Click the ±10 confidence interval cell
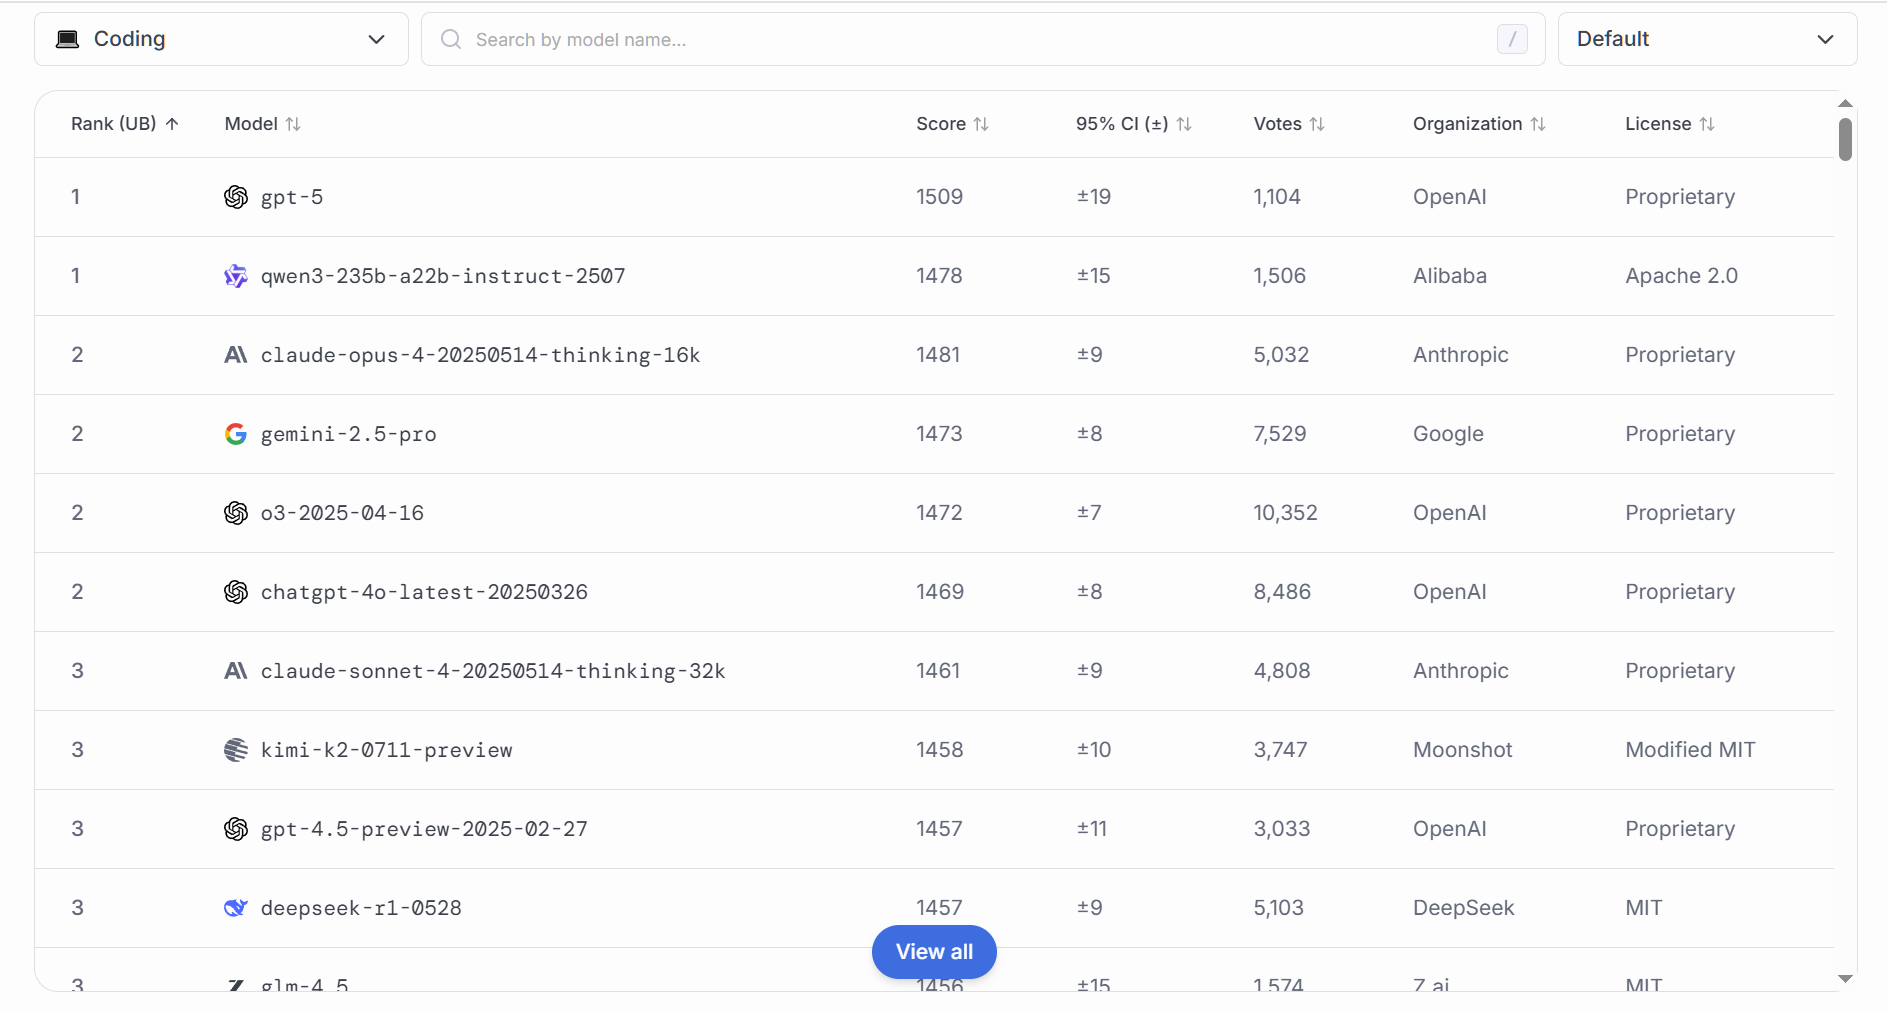This screenshot has height=1014, width=1887. pyautogui.click(x=1094, y=750)
